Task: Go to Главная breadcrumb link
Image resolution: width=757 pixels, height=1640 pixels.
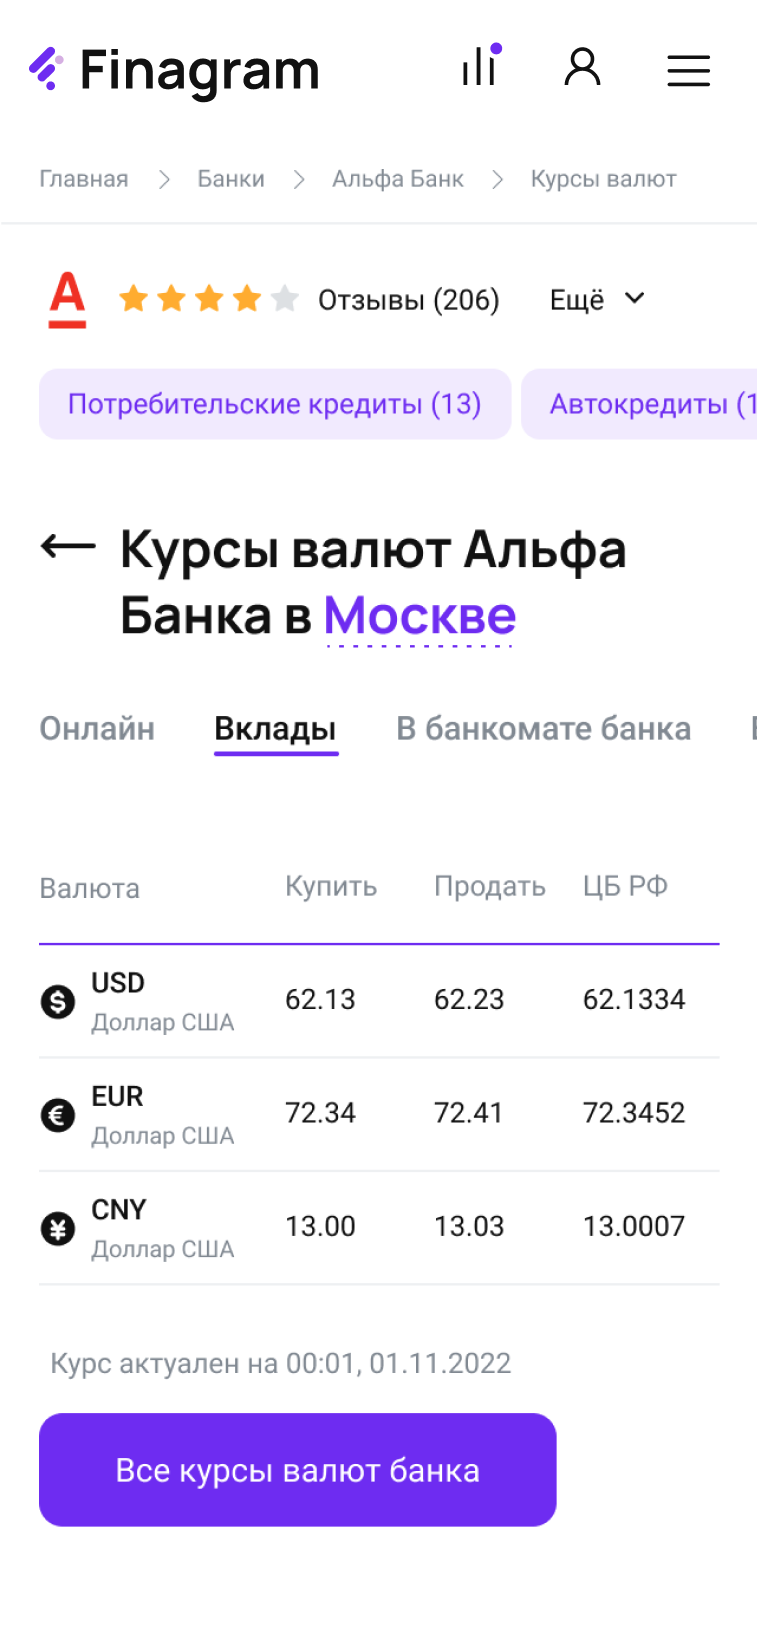Action: (x=84, y=179)
